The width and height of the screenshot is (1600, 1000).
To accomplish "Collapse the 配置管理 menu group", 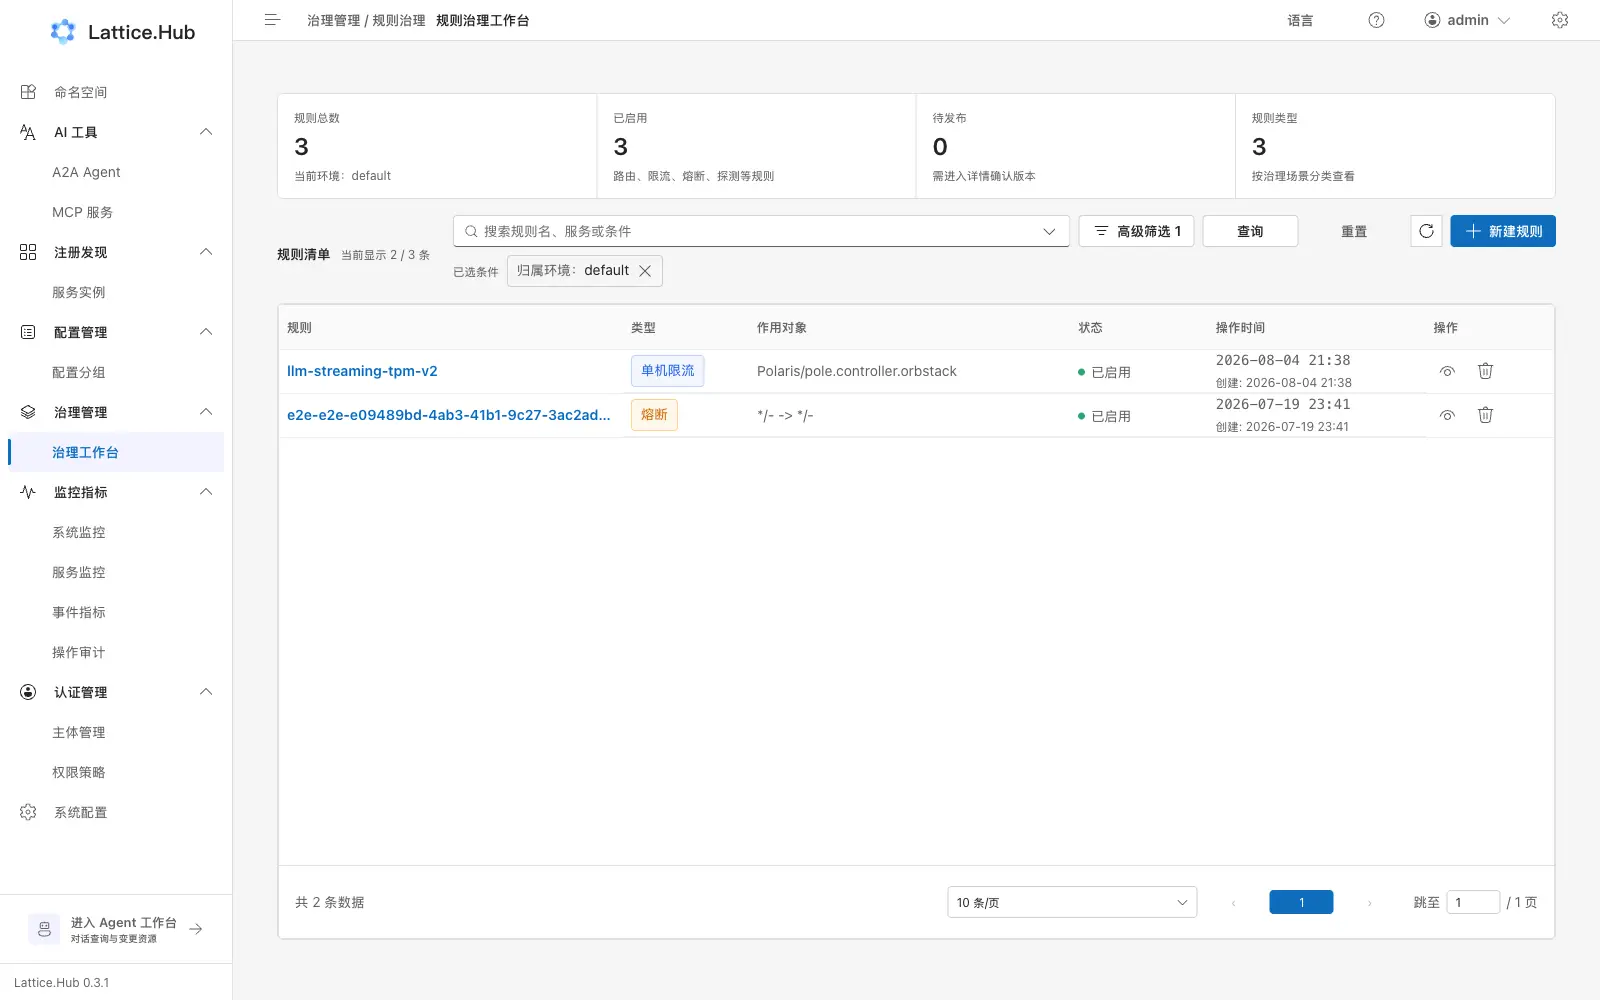I will (206, 332).
